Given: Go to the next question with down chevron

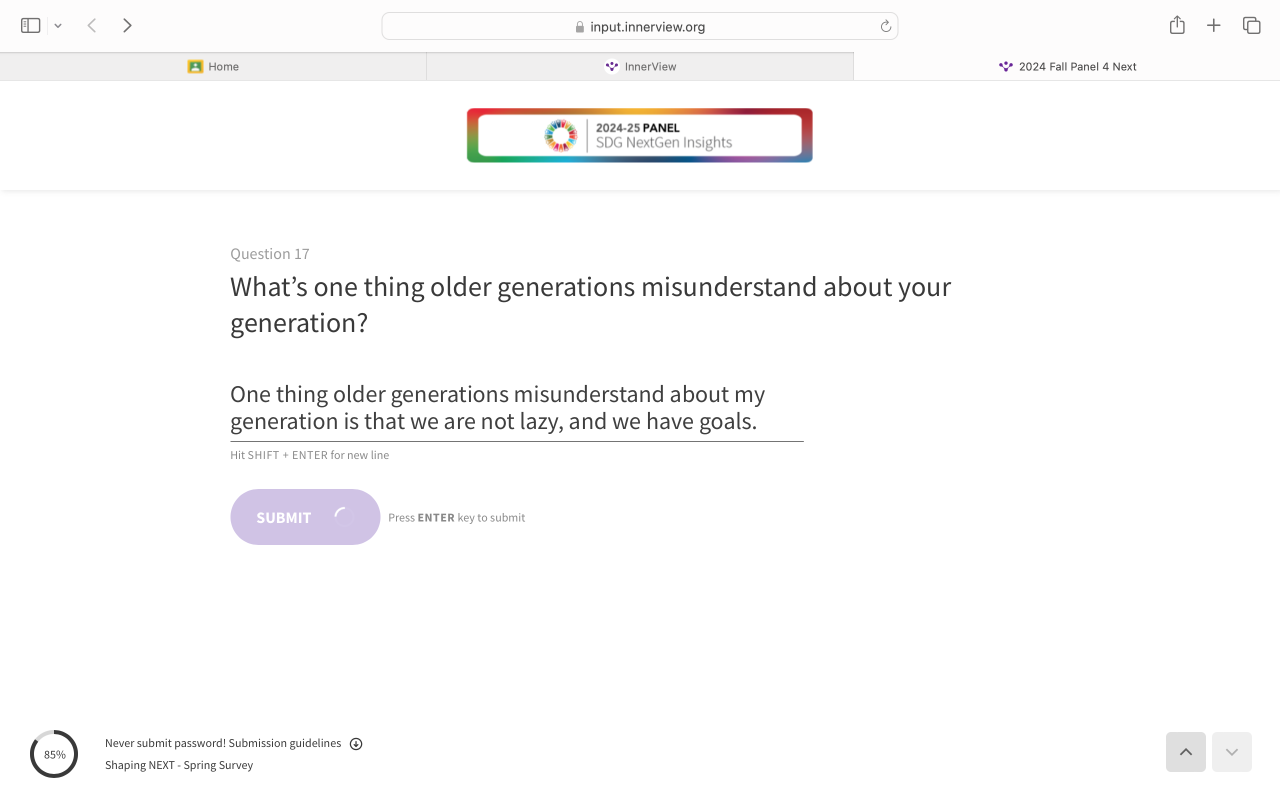Looking at the screenshot, I should tap(1231, 752).
